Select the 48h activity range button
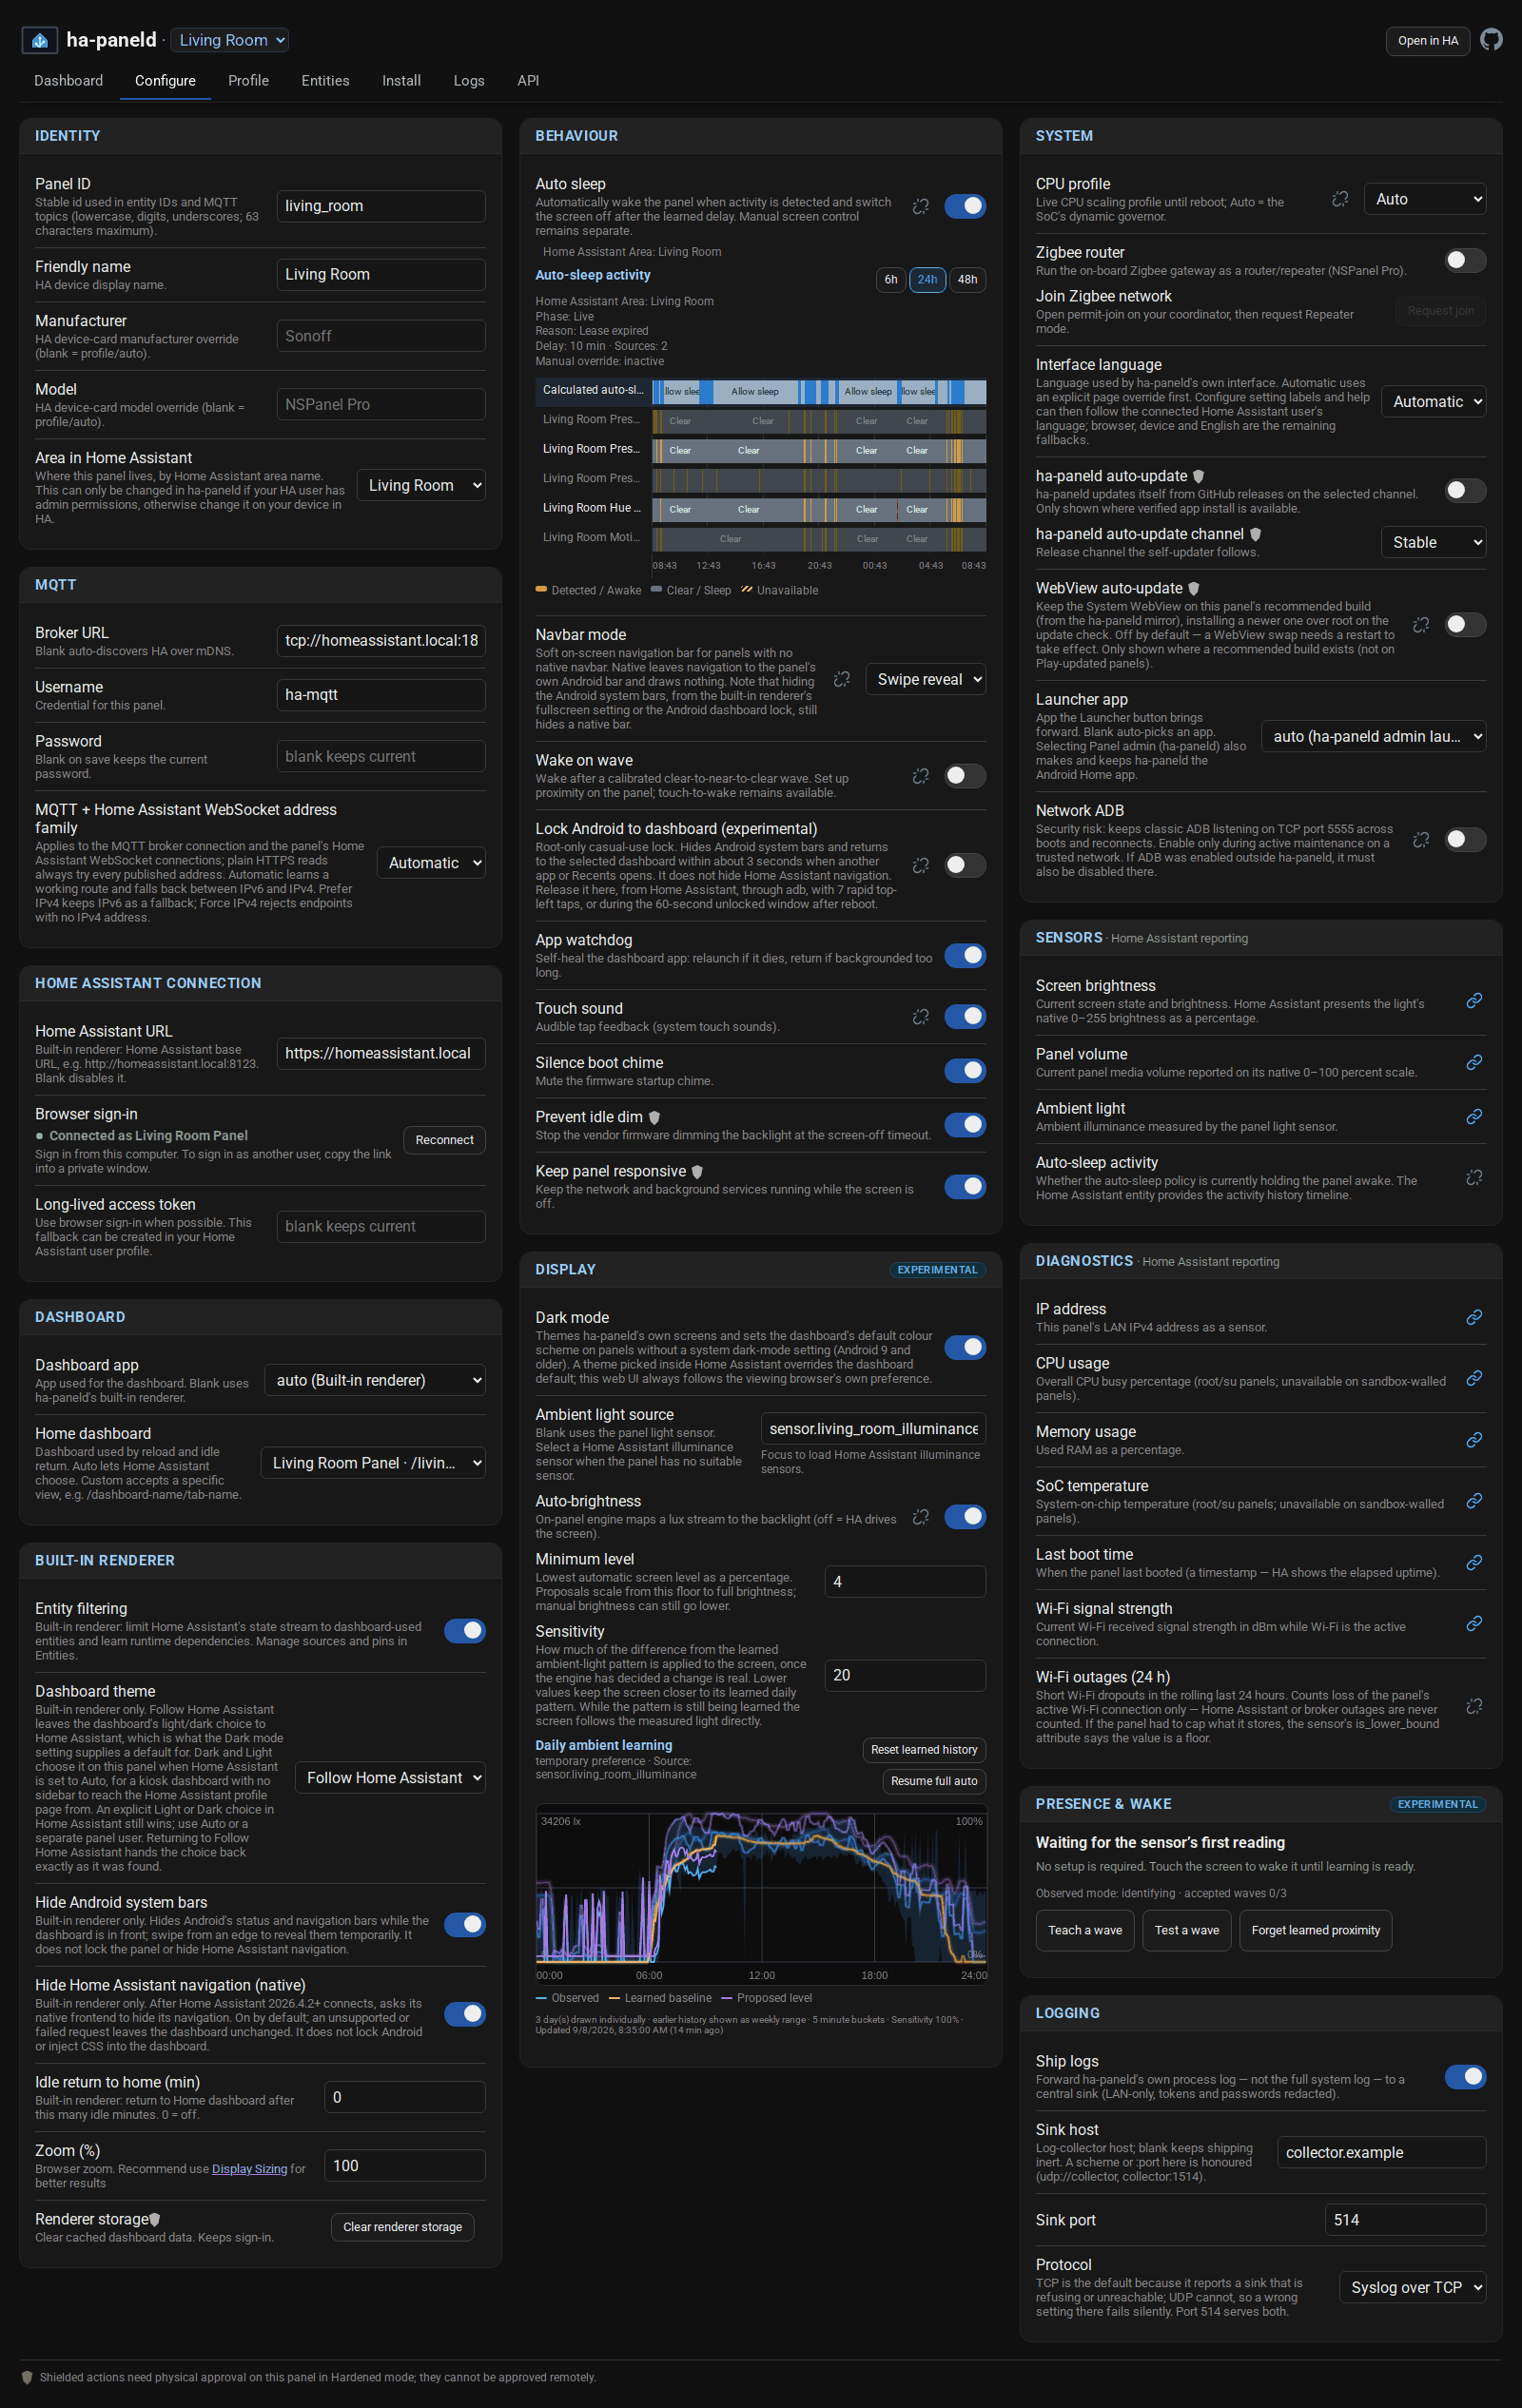The width and height of the screenshot is (1522, 2408). [967, 280]
